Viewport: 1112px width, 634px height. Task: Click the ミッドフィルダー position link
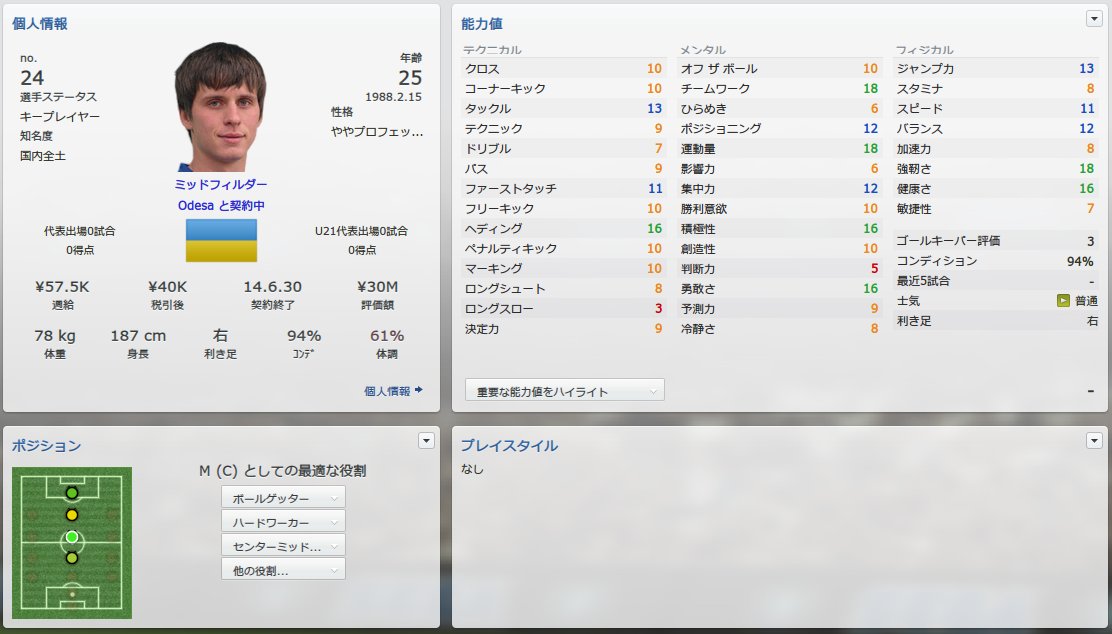point(221,184)
